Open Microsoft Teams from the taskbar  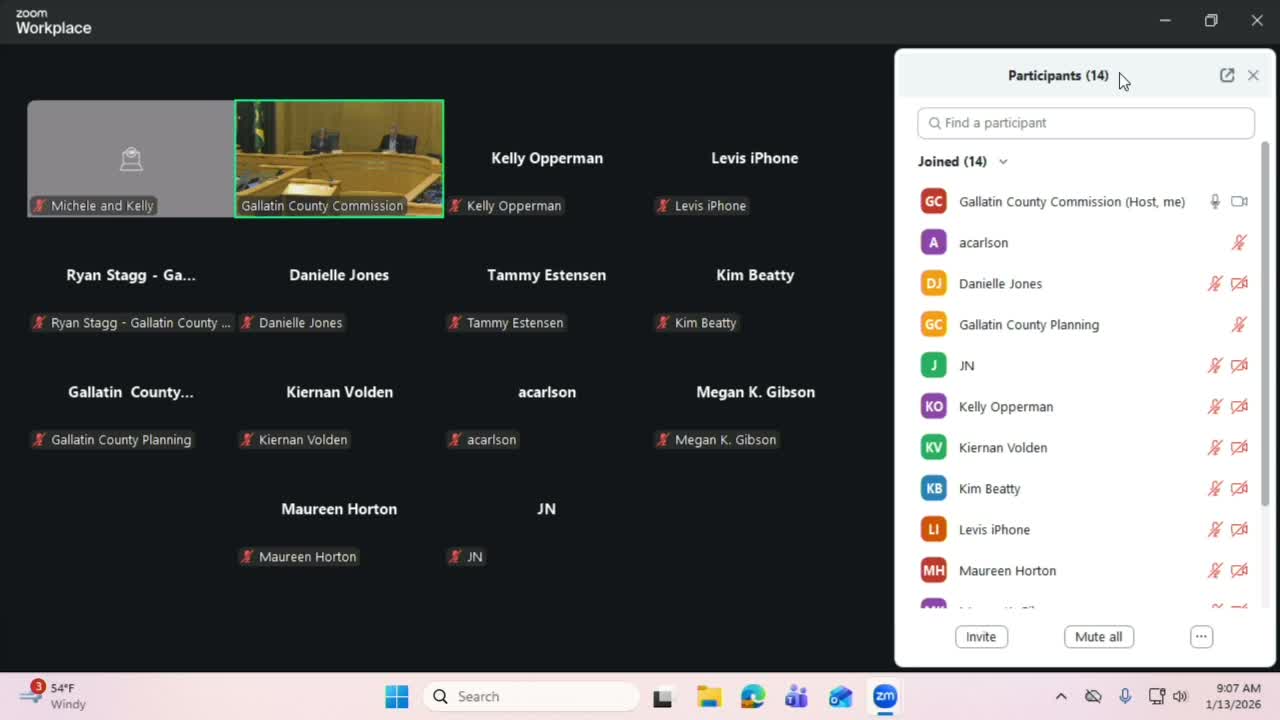pyautogui.click(x=797, y=697)
